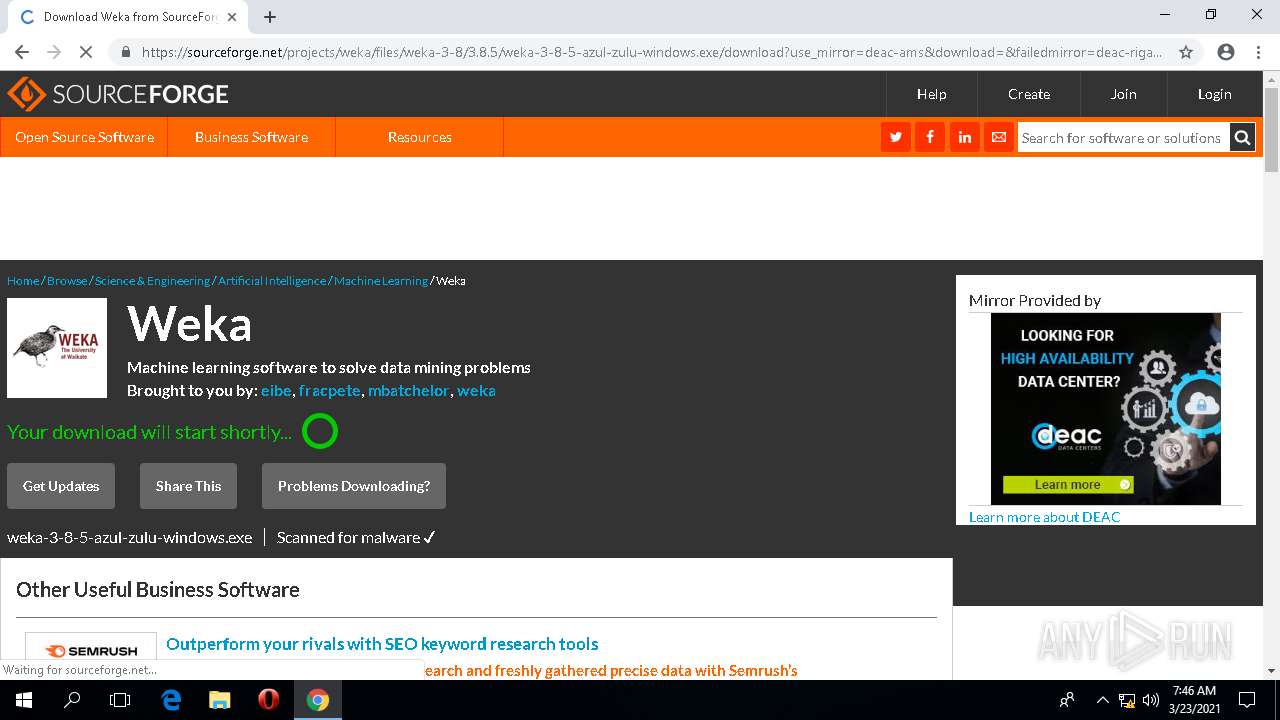1280x720 pixels.
Task: Open the notification center icon
Action: click(x=1247, y=700)
